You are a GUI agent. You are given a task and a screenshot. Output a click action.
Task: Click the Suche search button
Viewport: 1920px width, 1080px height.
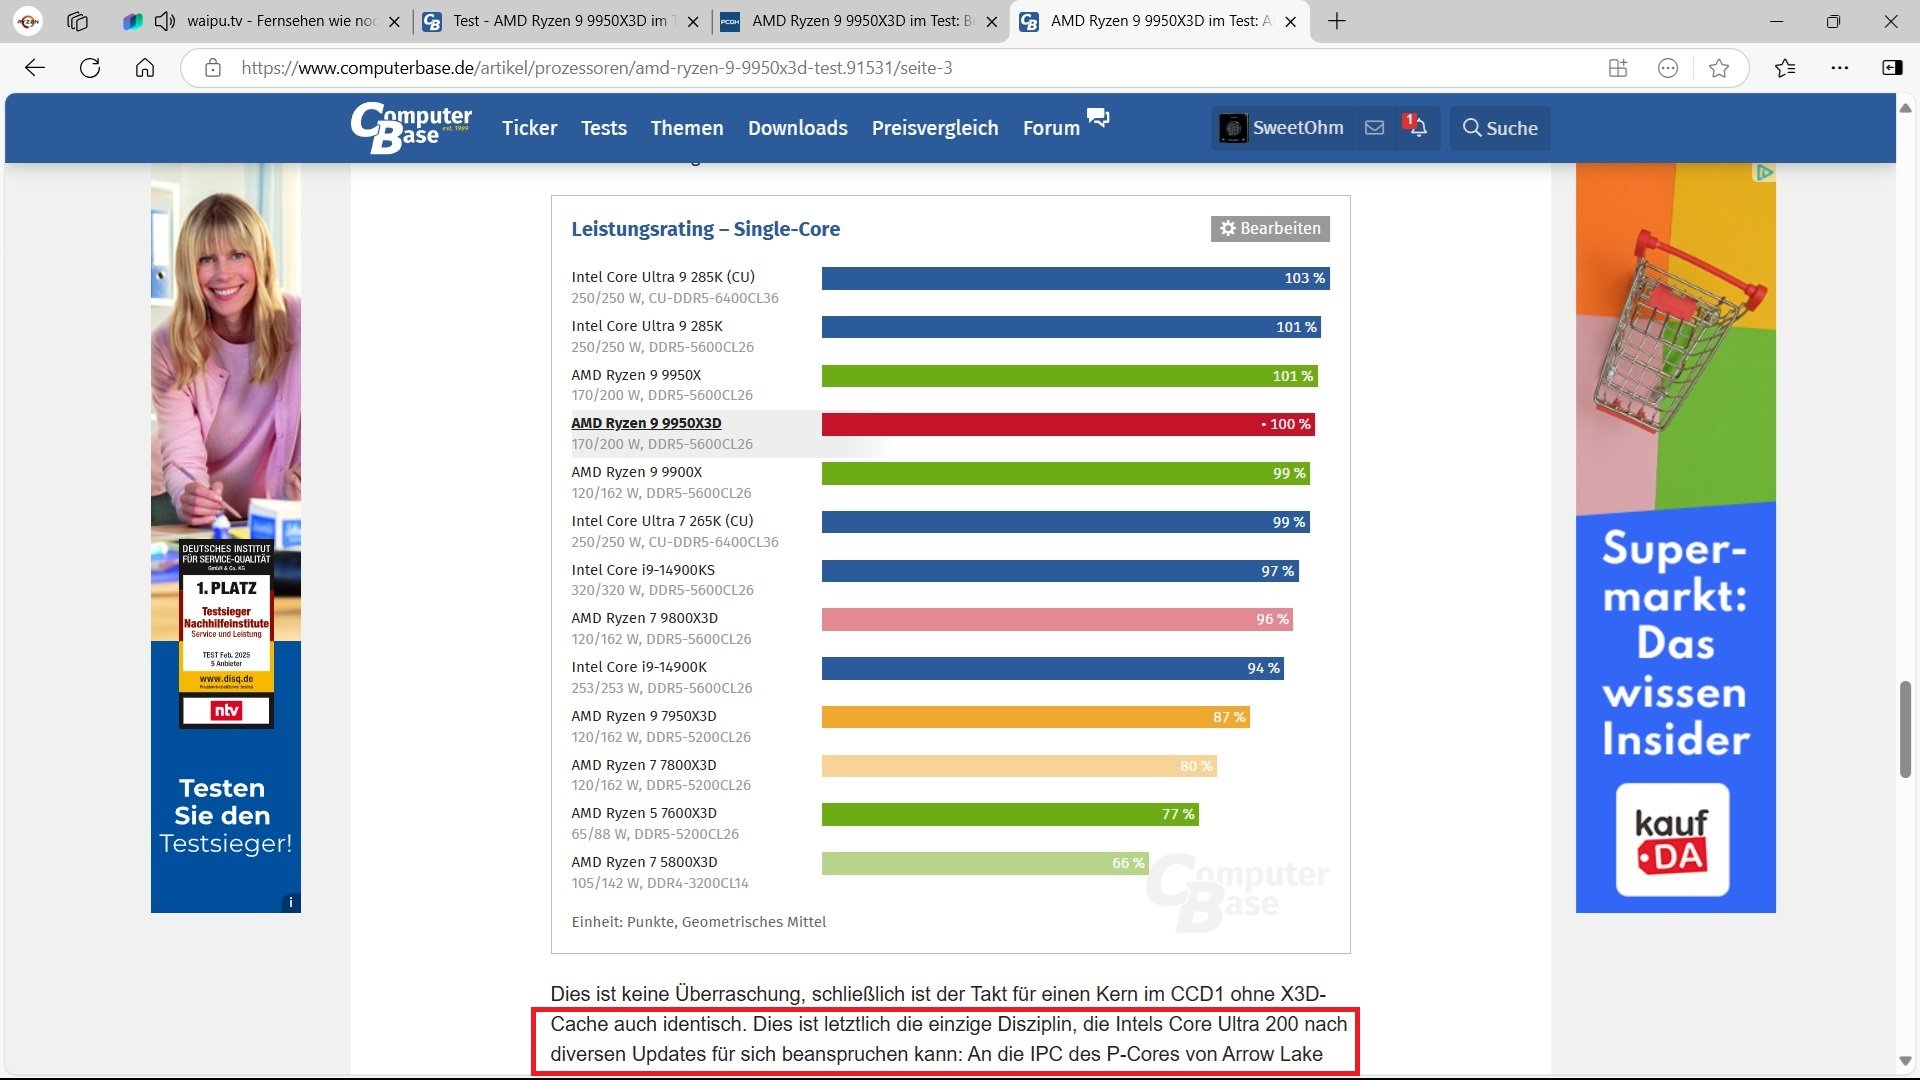(x=1500, y=128)
